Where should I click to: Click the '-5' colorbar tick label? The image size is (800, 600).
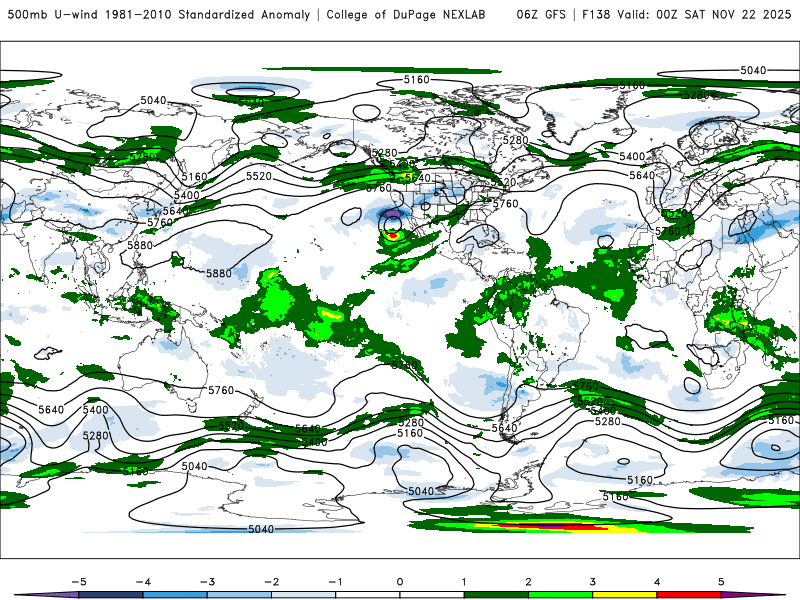click(79, 582)
